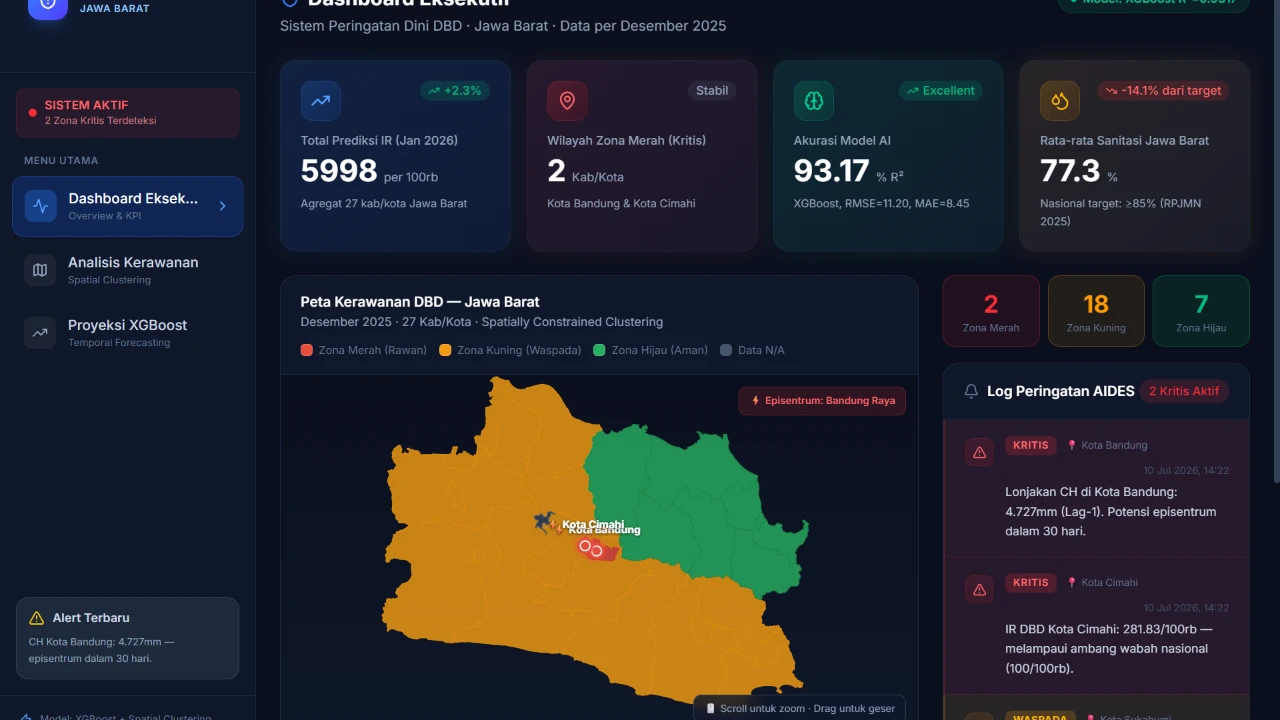This screenshot has height=720, width=1280.
Task: Click the chevron arrow on Dashboard Eksekutif item
Action: 222,206
